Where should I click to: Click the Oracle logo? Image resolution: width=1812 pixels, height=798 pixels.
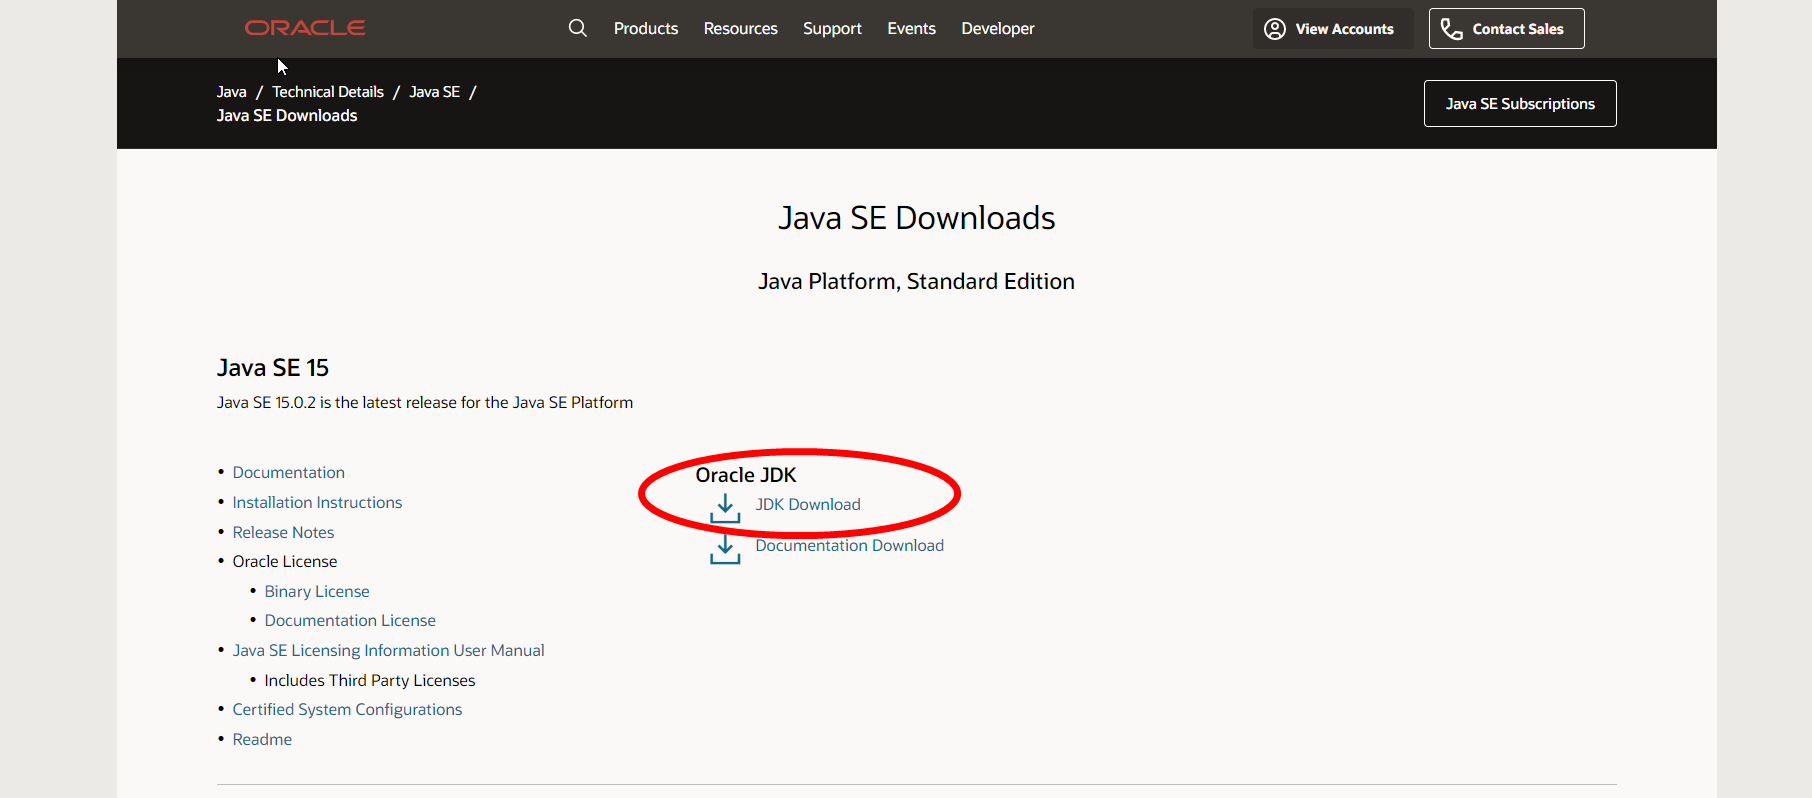(x=305, y=28)
